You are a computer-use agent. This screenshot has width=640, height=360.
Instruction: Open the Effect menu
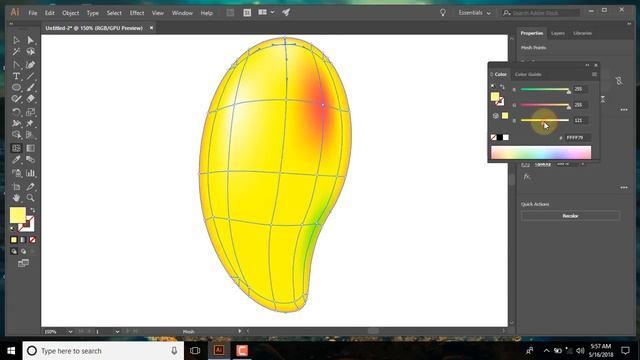click(137, 13)
